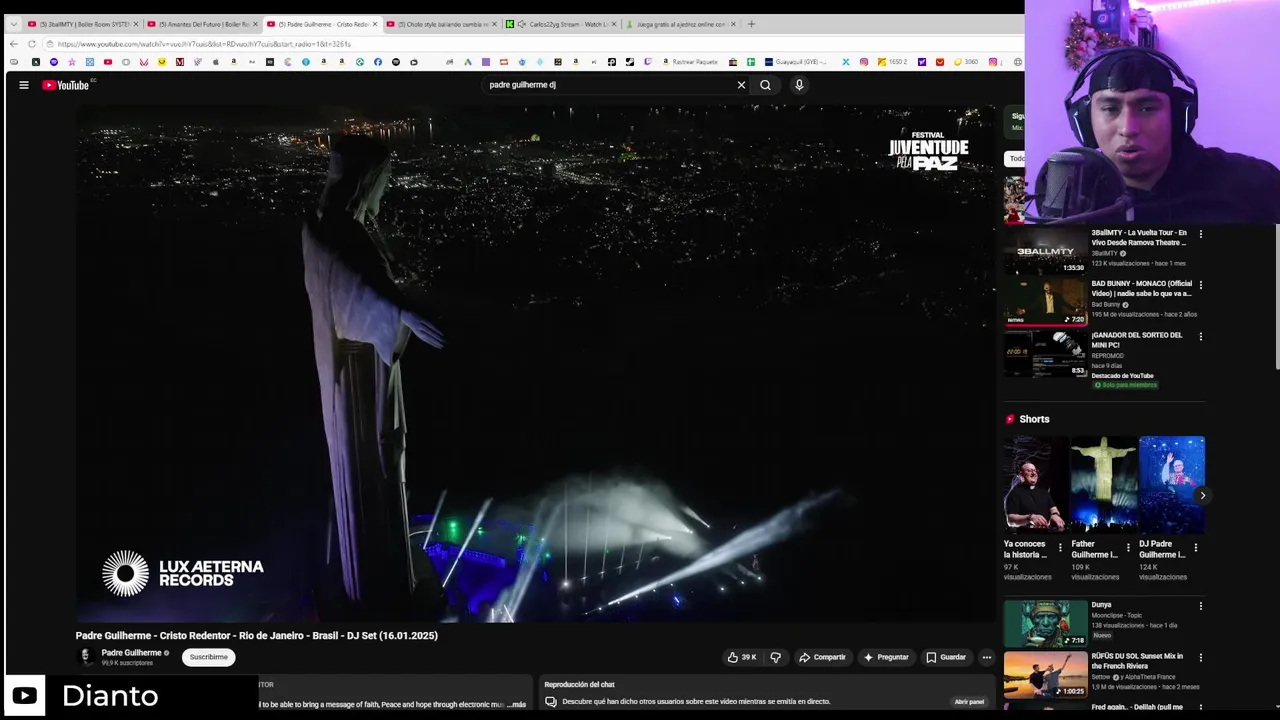Click Abrir panel for chat replay
The width and height of the screenshot is (1280, 720).
[x=969, y=702]
